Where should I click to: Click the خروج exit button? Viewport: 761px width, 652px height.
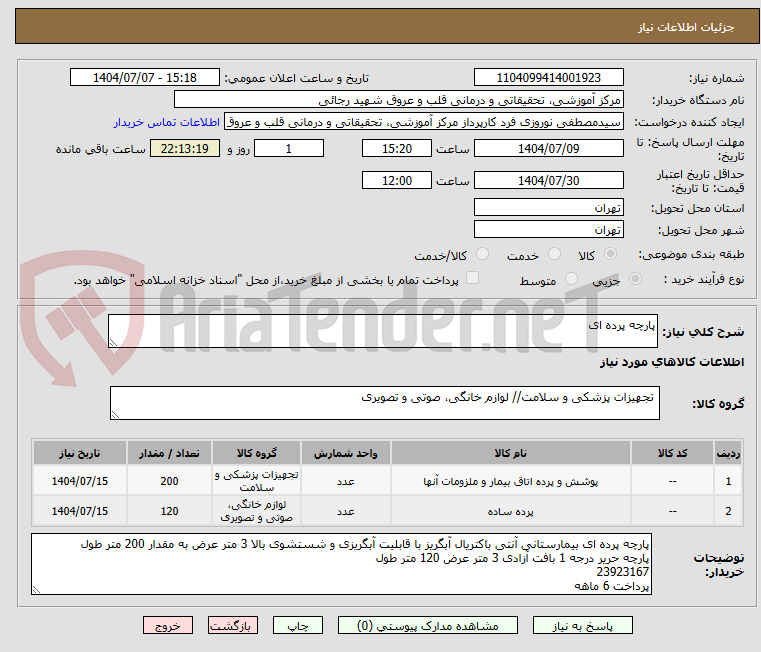coord(167,625)
